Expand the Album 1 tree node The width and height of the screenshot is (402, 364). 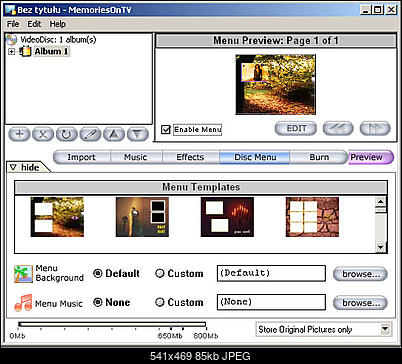coord(12,52)
